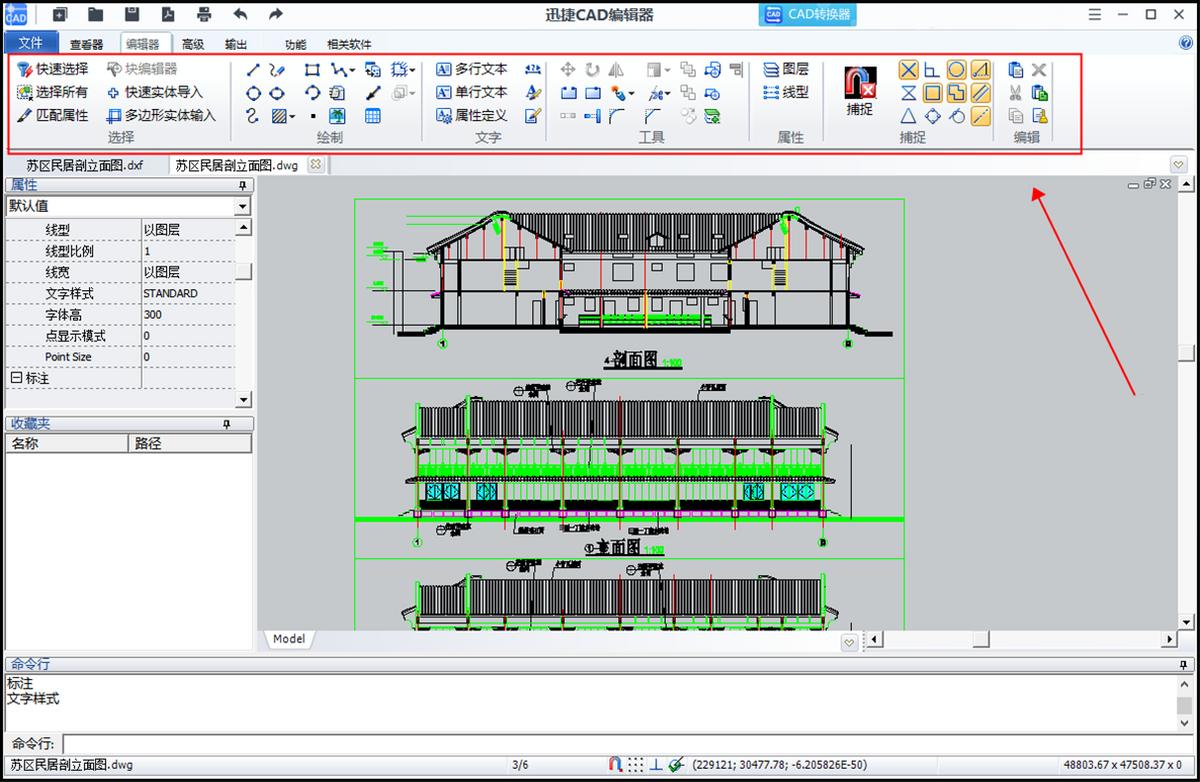The image size is (1200, 782).
Task: Click the save floppy disk icon
Action: tap(132, 14)
